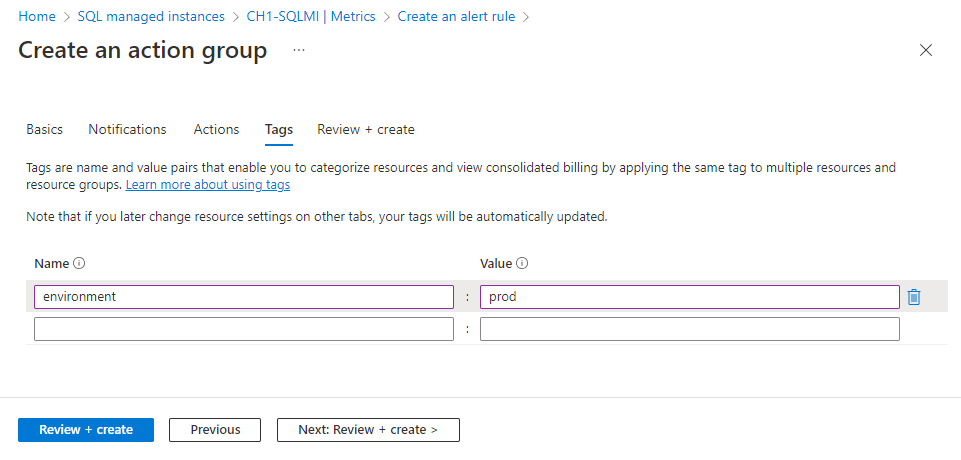Open the Notifications tab

(127, 129)
